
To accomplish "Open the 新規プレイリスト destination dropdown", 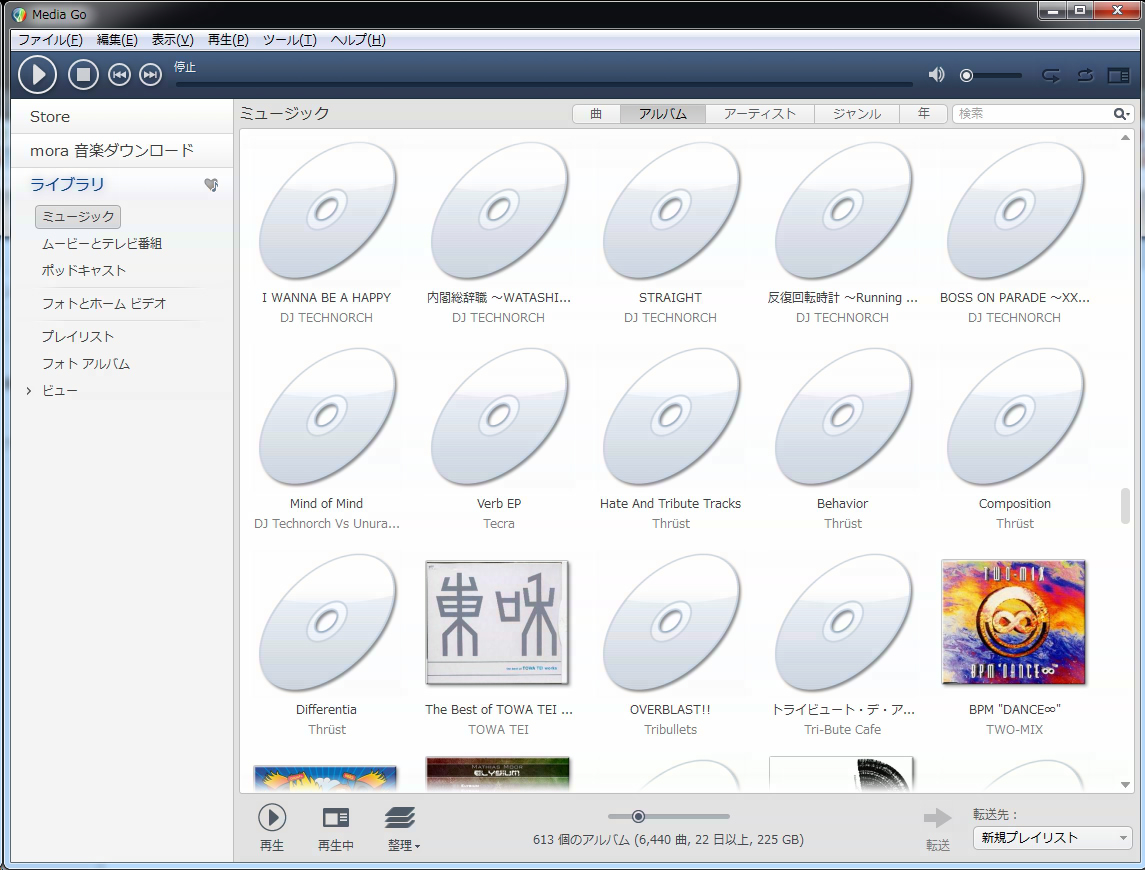I will pyautogui.click(x=1052, y=838).
